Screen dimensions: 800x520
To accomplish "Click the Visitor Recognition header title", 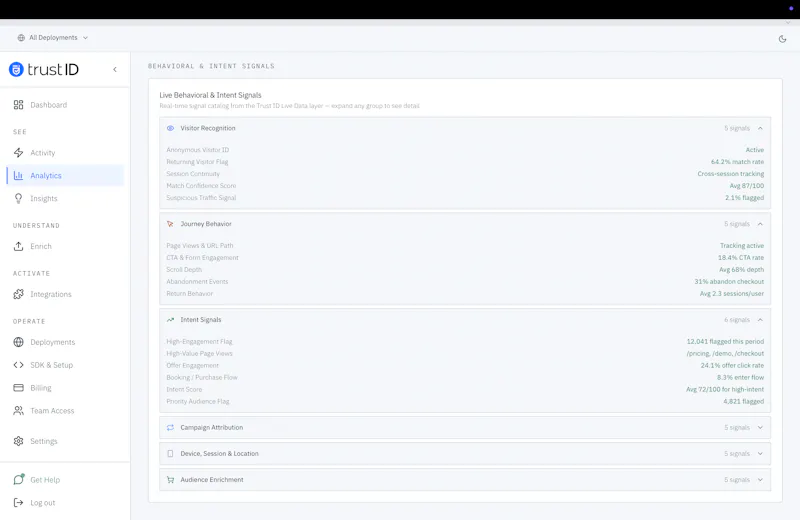I will coord(208,128).
